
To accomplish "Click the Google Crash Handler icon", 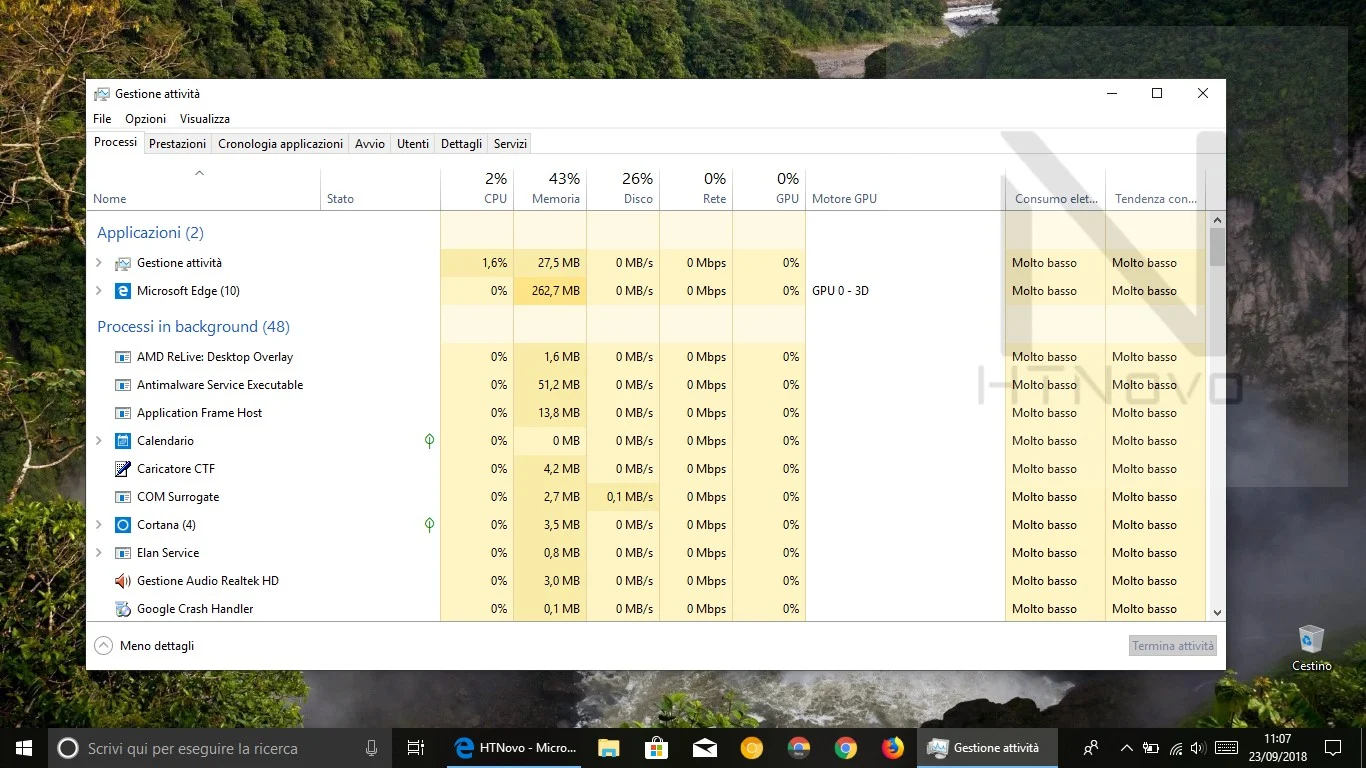I will (123, 609).
